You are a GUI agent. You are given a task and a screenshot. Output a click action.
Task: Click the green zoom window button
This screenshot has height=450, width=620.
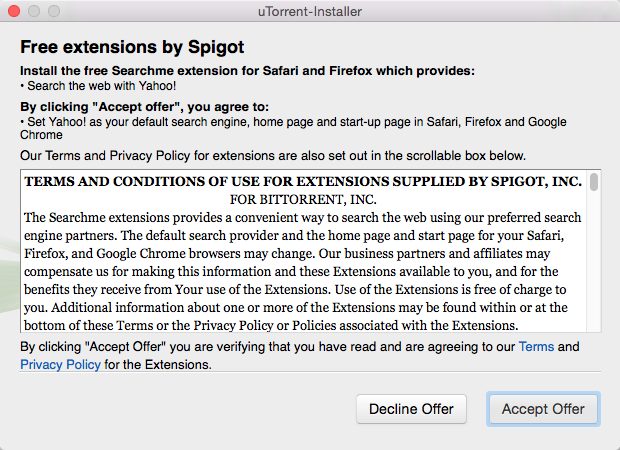[54, 10]
